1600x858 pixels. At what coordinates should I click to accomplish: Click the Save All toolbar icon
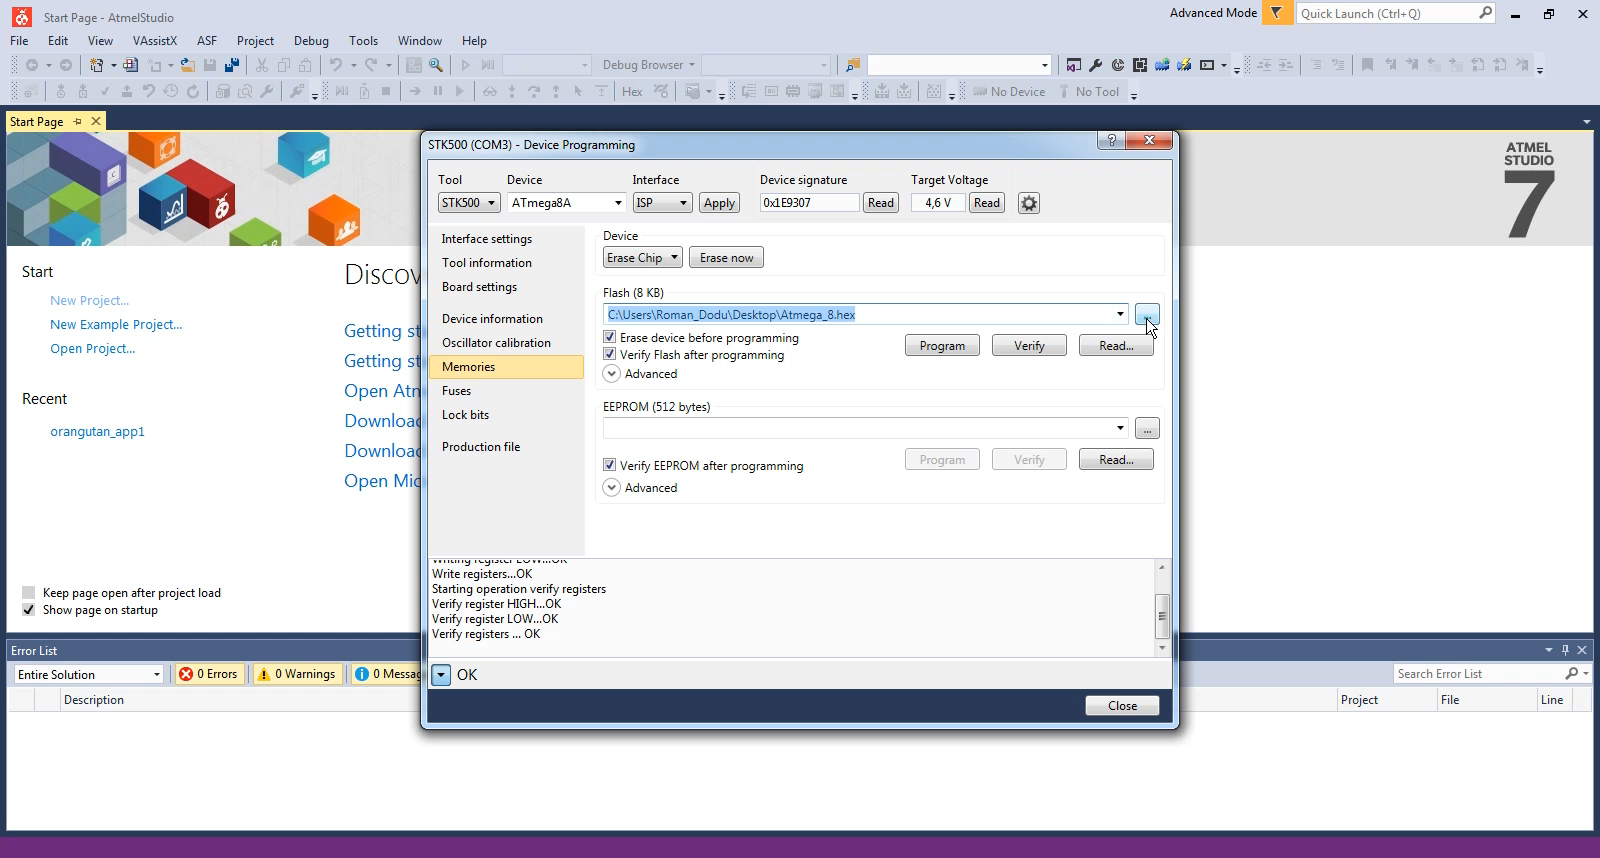click(x=232, y=65)
